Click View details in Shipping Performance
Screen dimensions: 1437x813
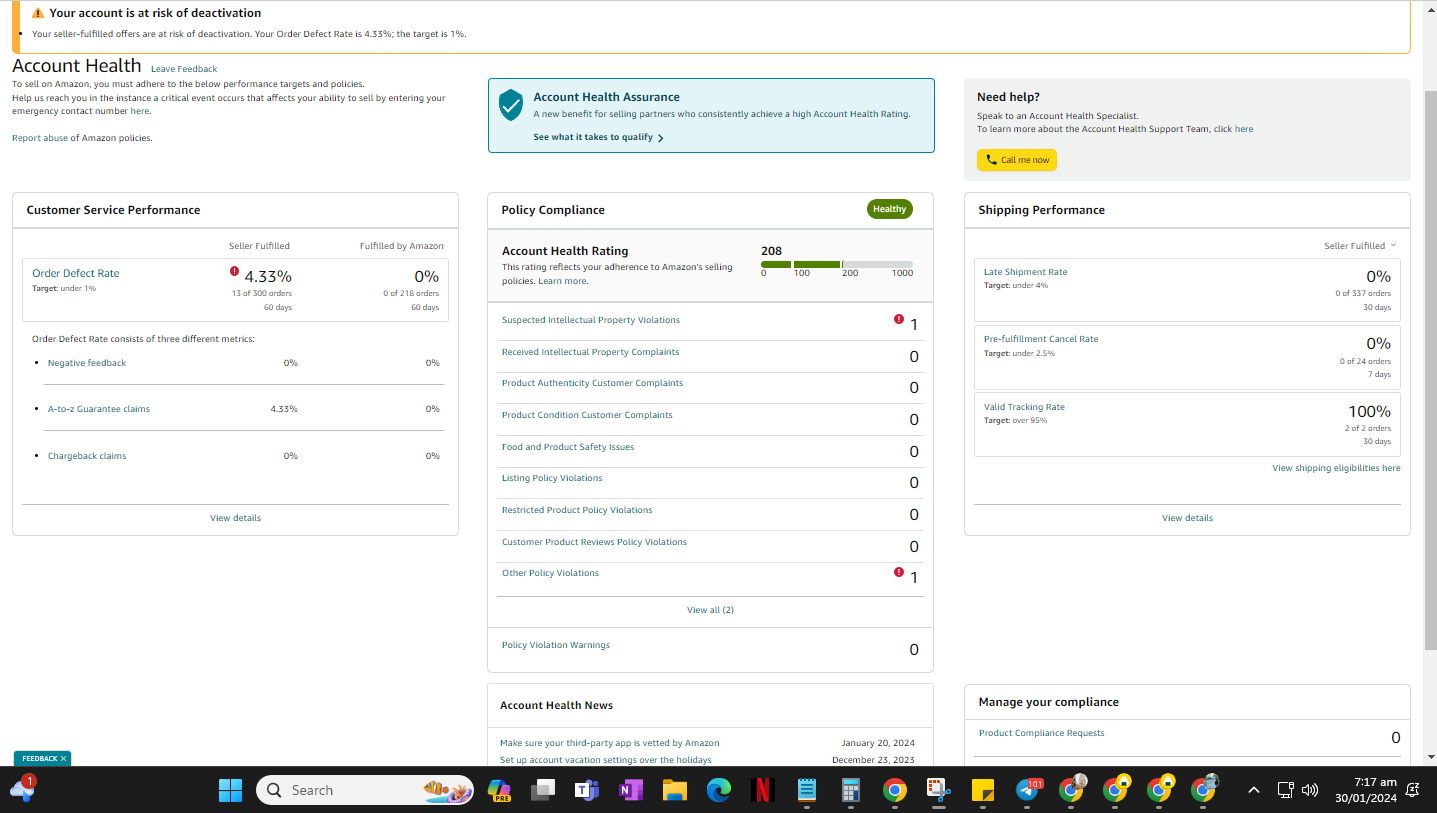pos(1187,518)
